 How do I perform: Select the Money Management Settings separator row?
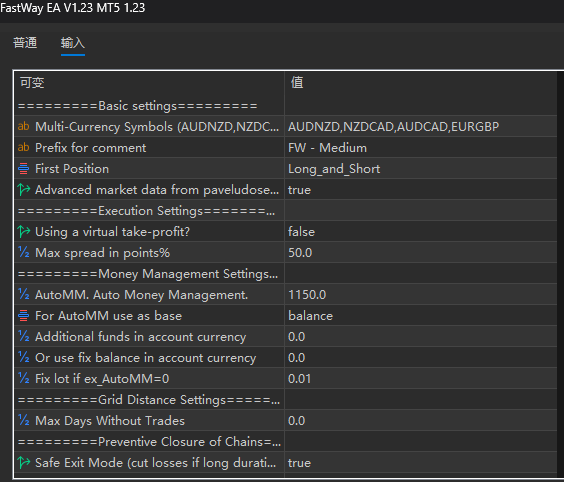[x=286, y=274]
